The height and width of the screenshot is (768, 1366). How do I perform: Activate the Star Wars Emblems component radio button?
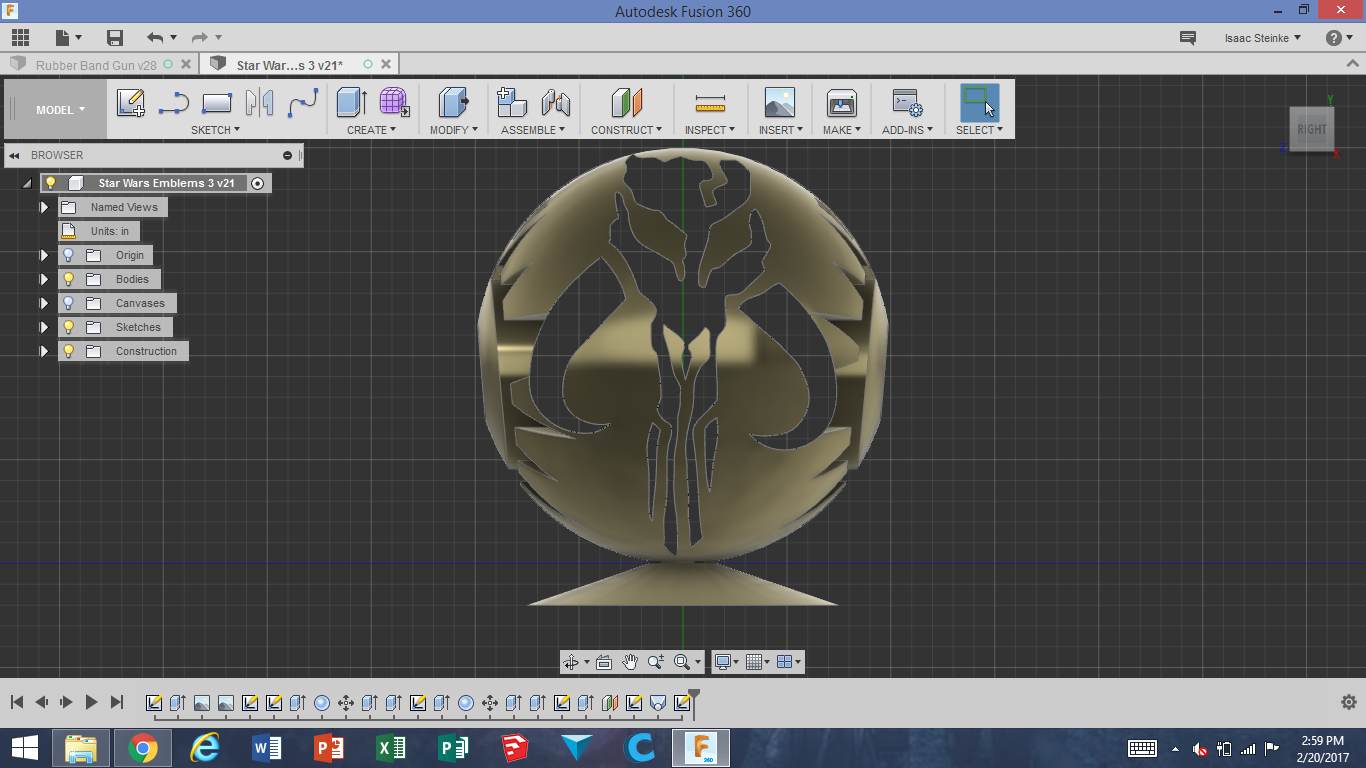258,183
